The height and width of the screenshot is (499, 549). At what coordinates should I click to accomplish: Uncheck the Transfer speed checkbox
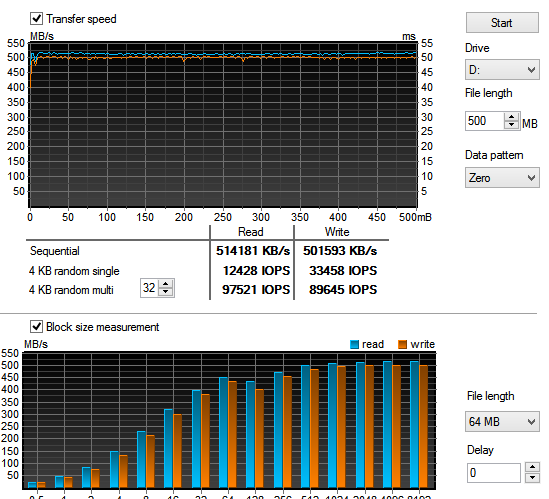pos(36,19)
